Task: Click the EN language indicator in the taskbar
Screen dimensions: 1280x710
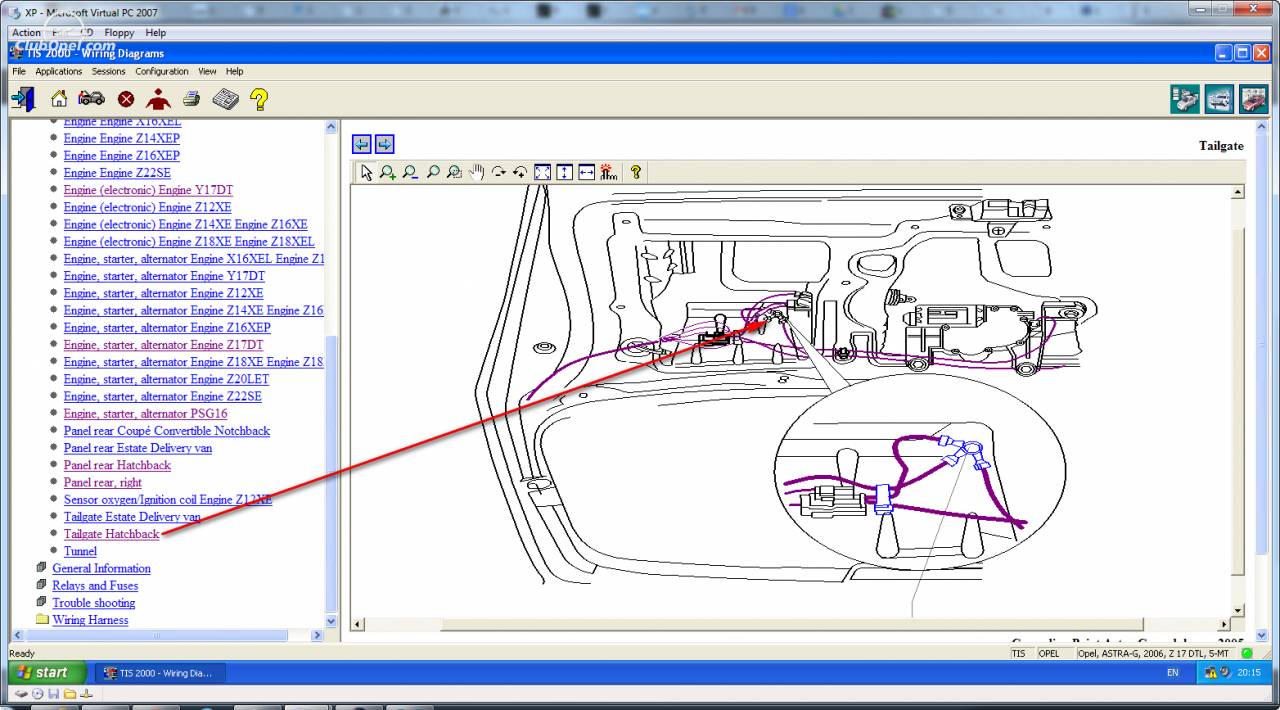Action: [x=1172, y=673]
